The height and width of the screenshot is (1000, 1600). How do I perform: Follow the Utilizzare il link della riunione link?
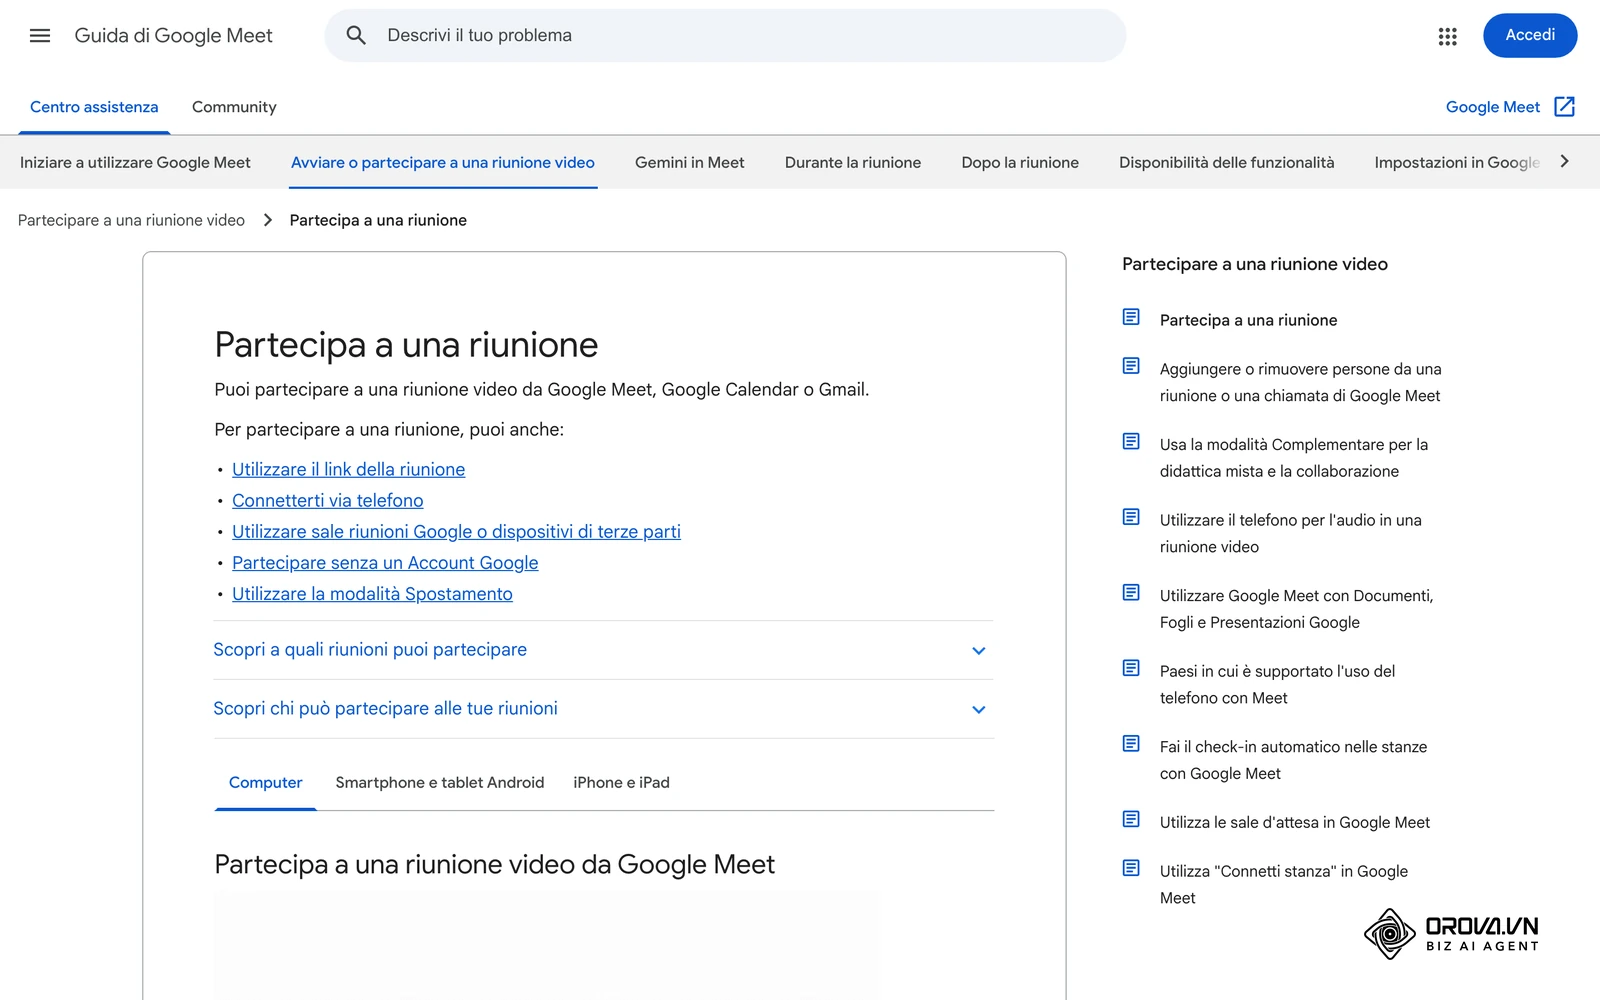[x=348, y=470]
